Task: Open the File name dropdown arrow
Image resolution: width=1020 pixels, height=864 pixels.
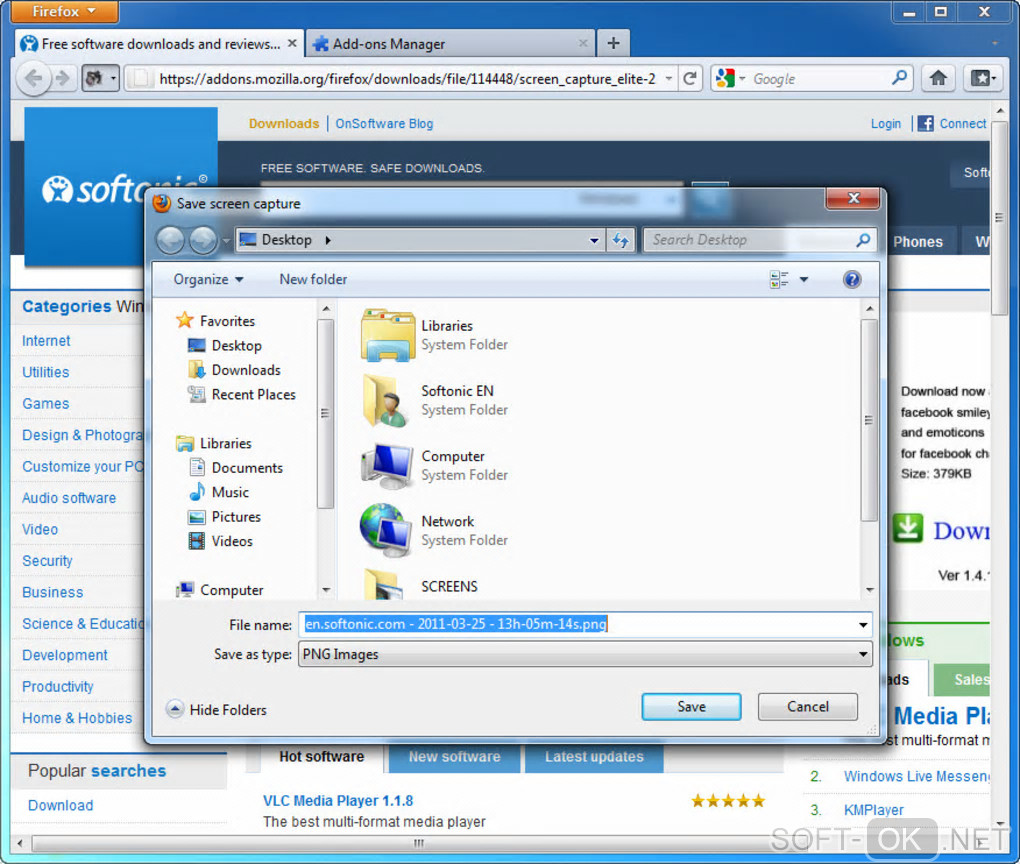Action: [x=863, y=625]
